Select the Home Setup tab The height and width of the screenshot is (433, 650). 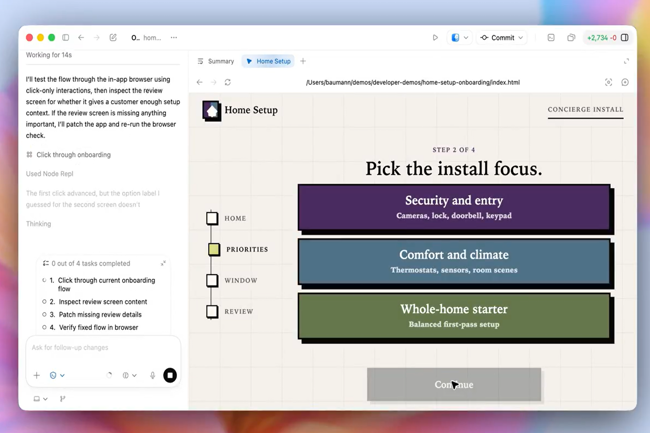(x=268, y=61)
